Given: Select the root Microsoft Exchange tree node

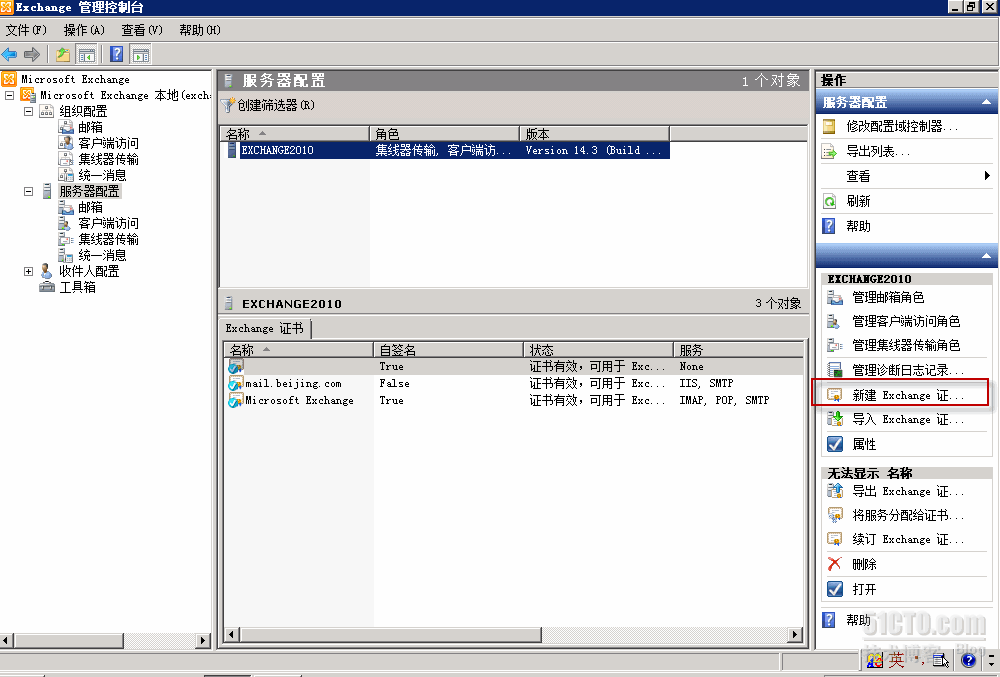Looking at the screenshot, I should point(75,79).
